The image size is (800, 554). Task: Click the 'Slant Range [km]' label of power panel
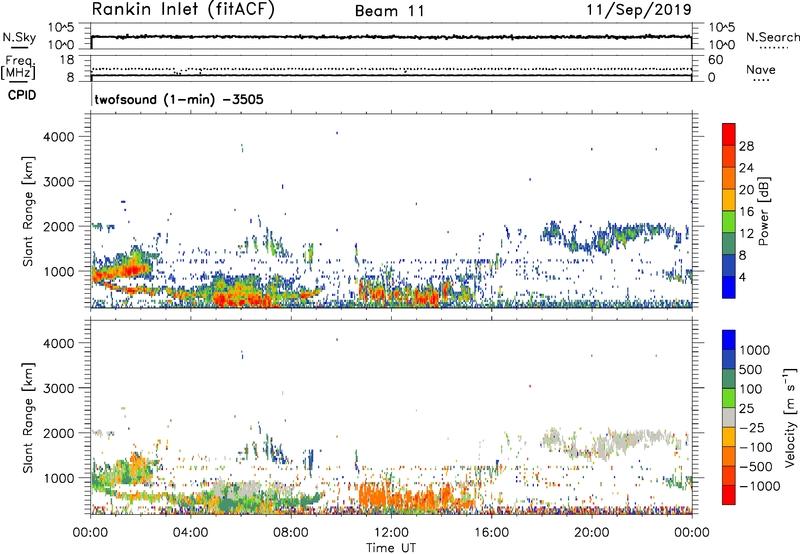(x=28, y=211)
